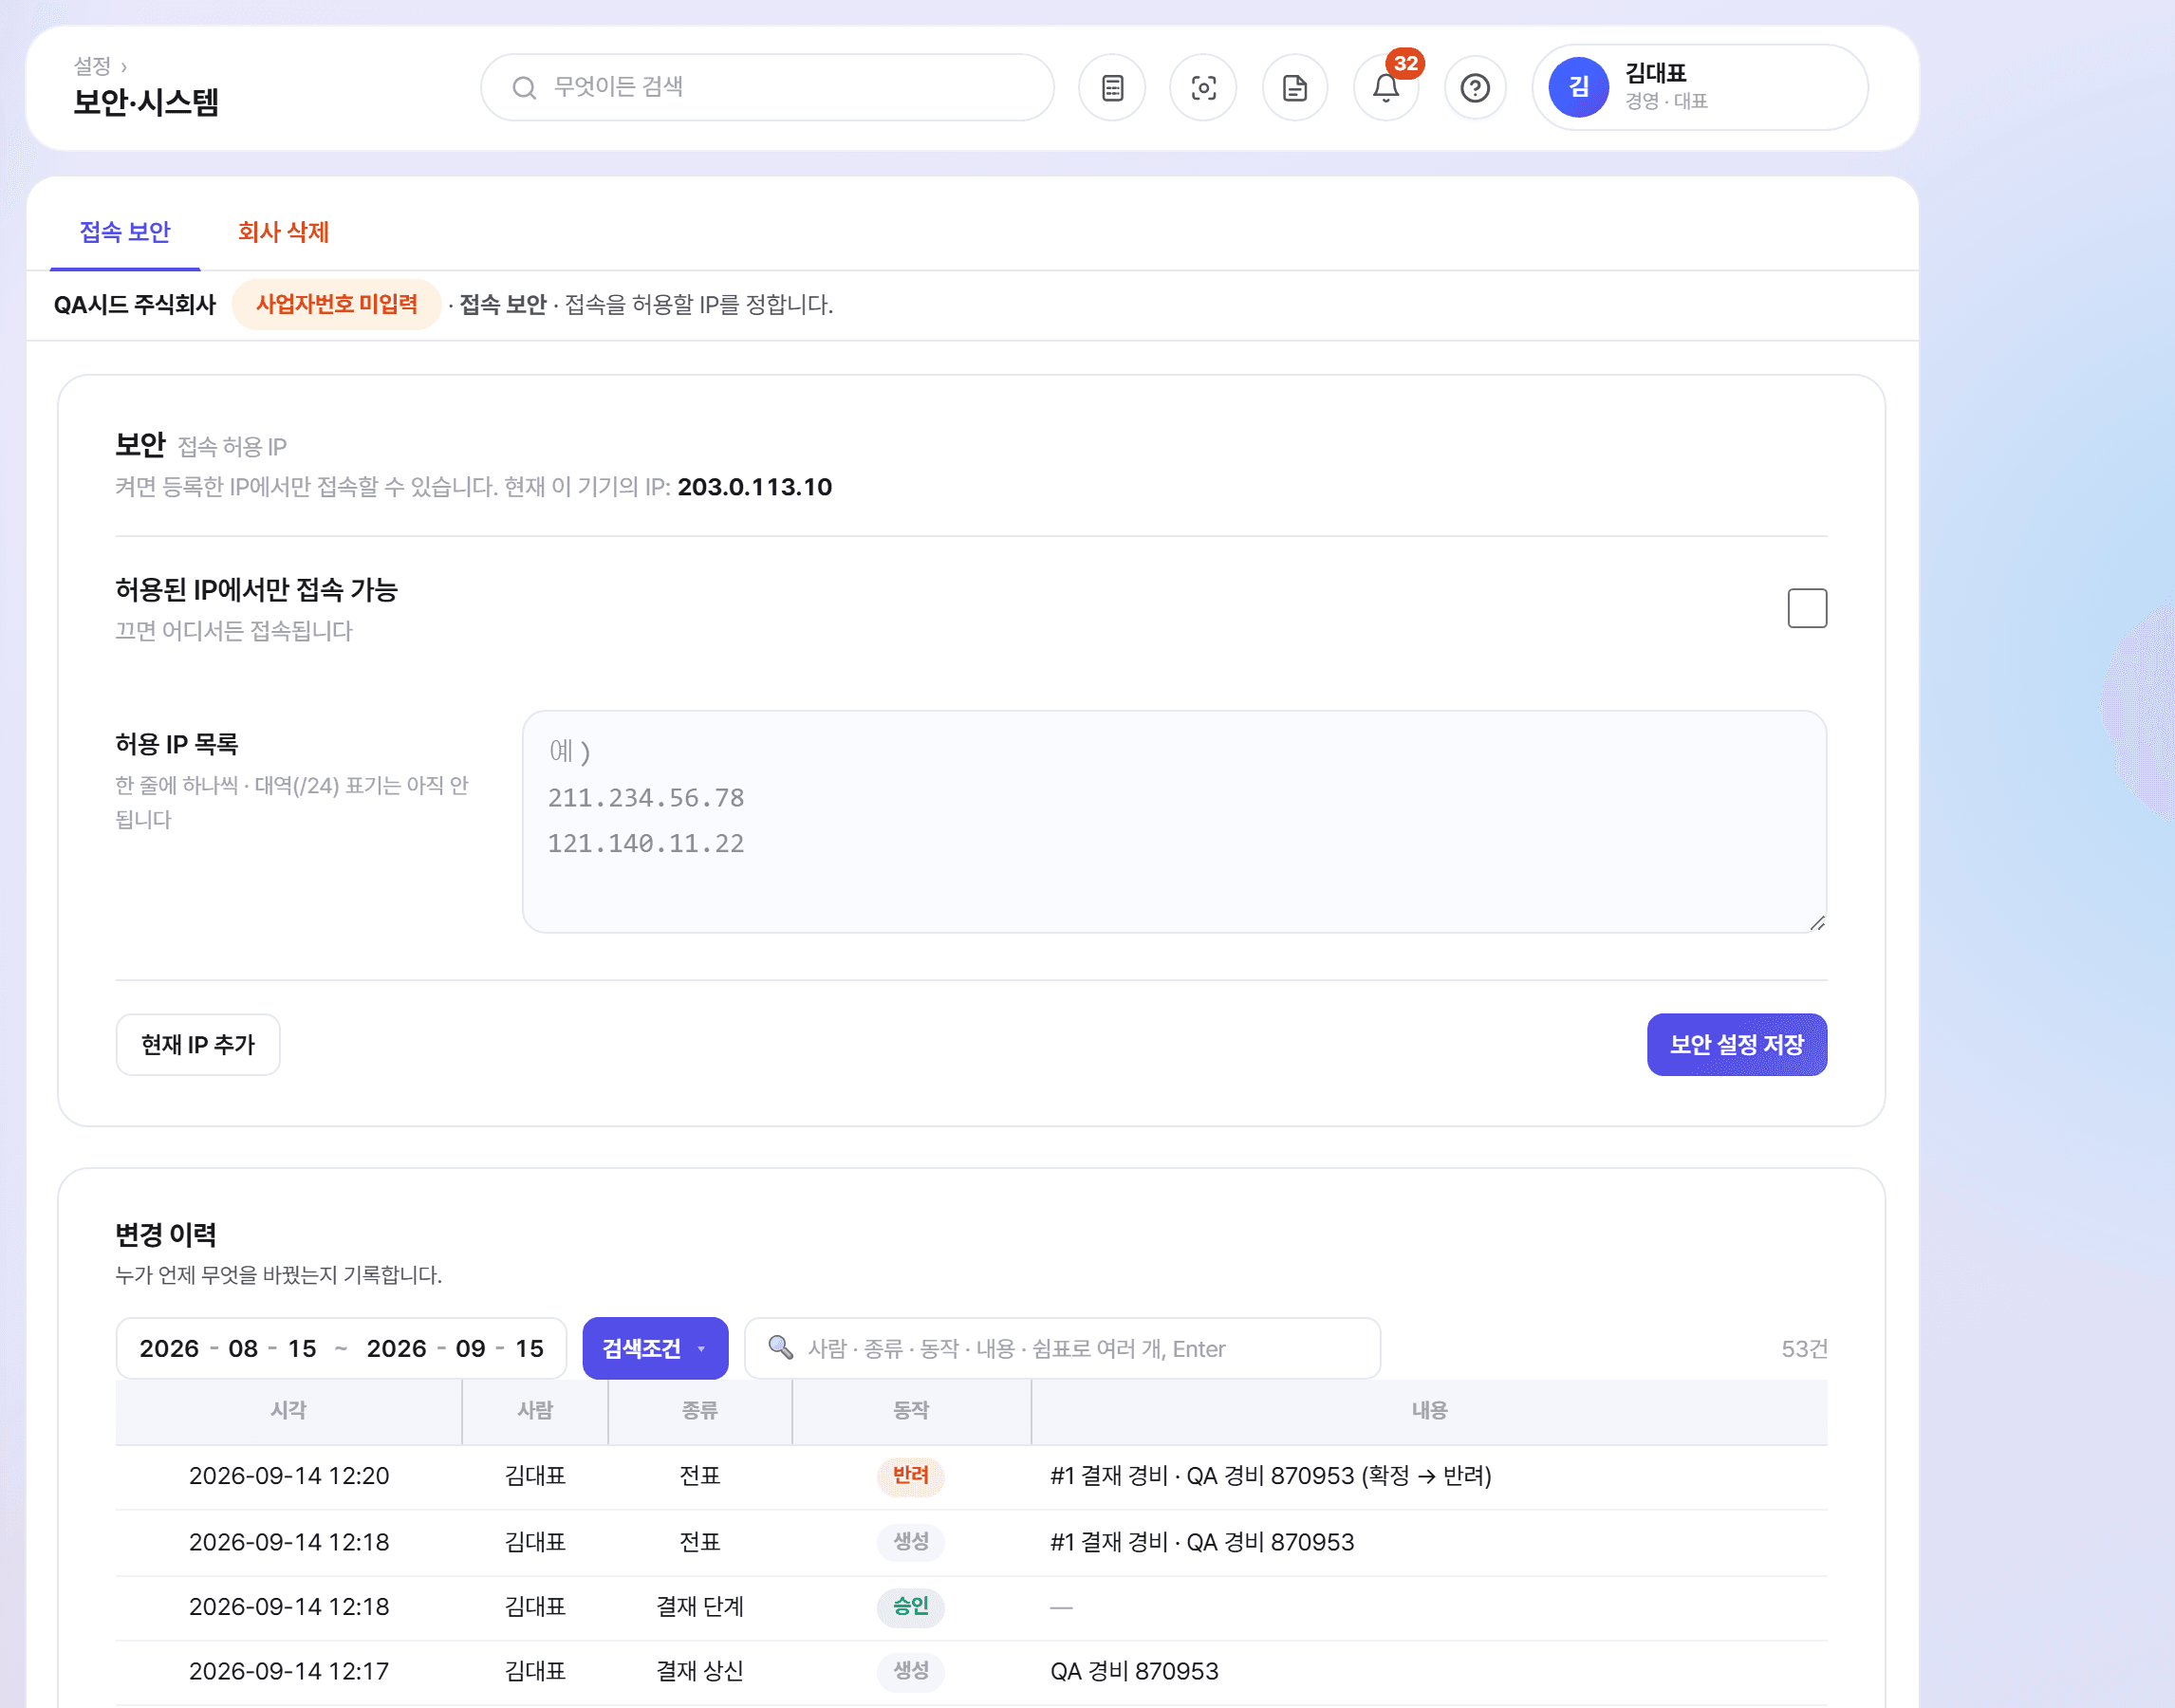Click 설정 breadcrumb link
Viewport: 2175px width, 1708px height.
[92, 66]
